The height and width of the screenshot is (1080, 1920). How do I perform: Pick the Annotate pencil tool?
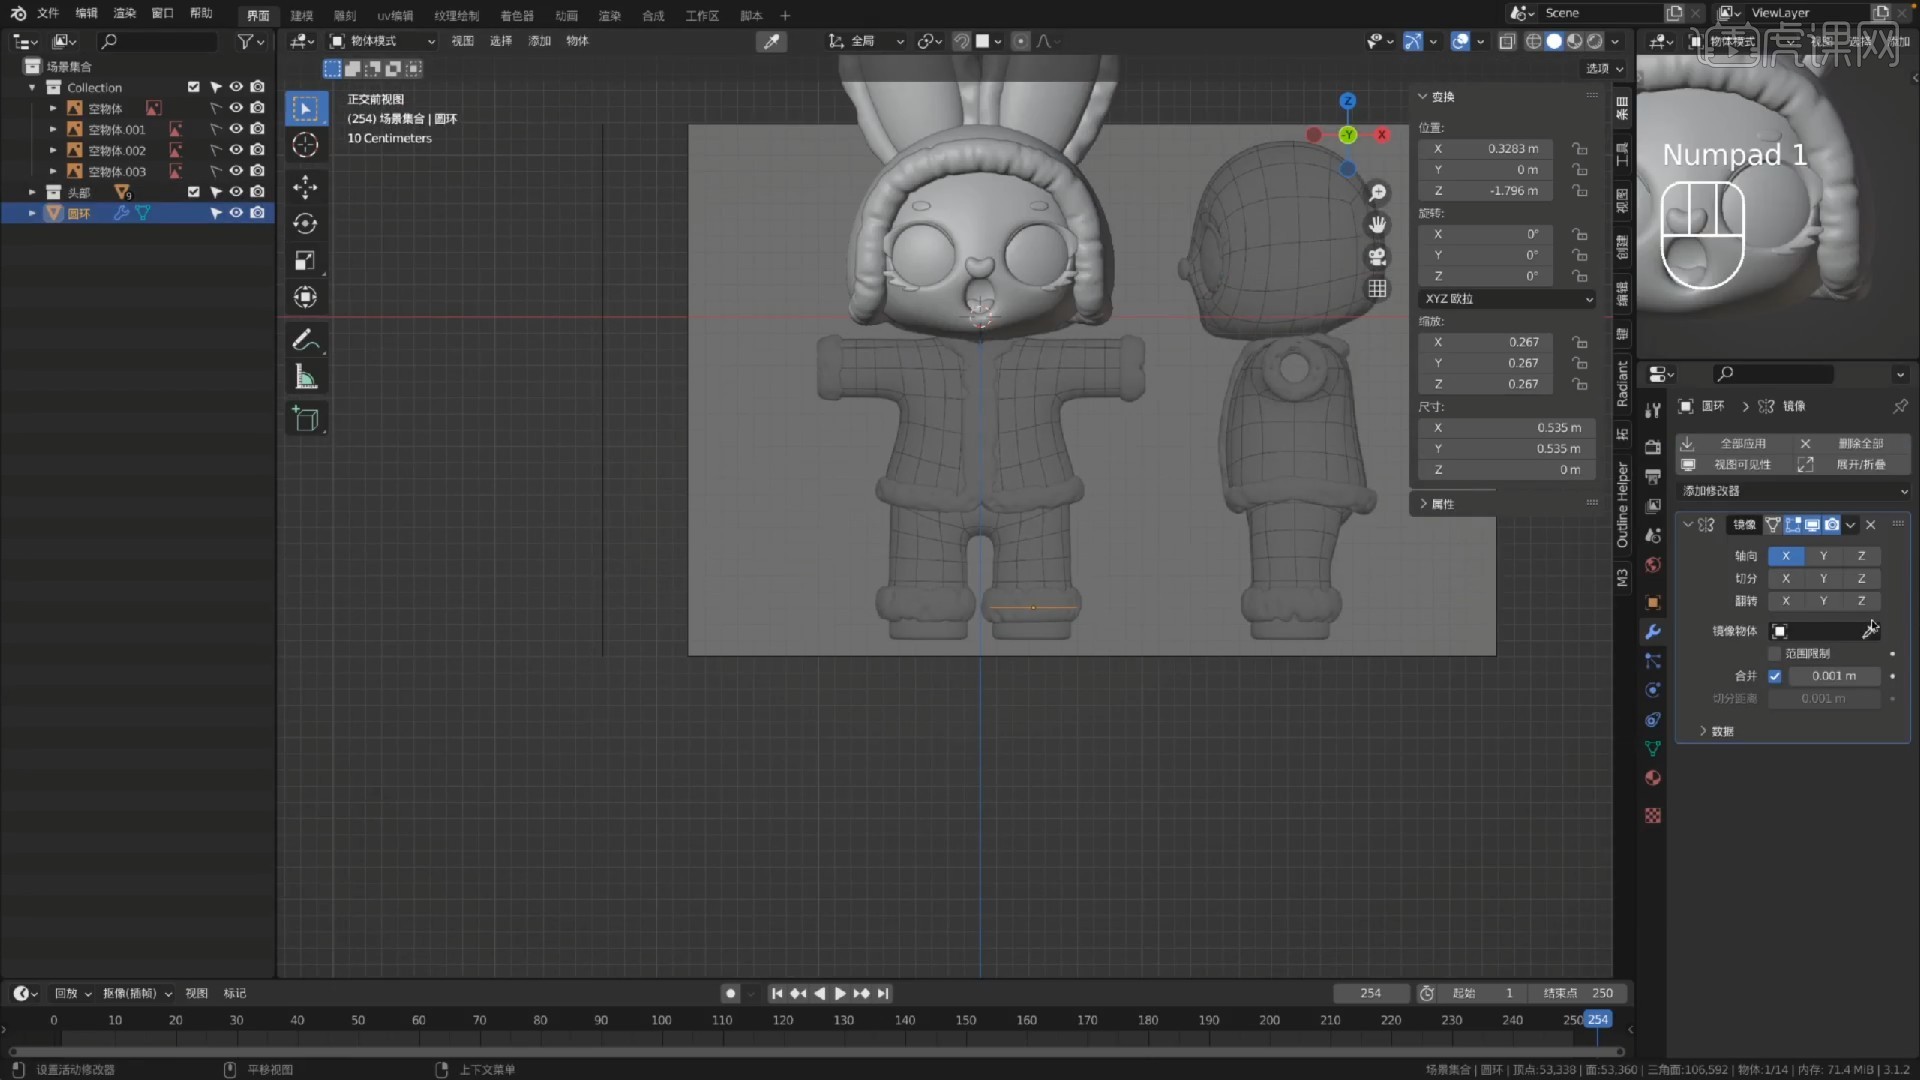(306, 340)
